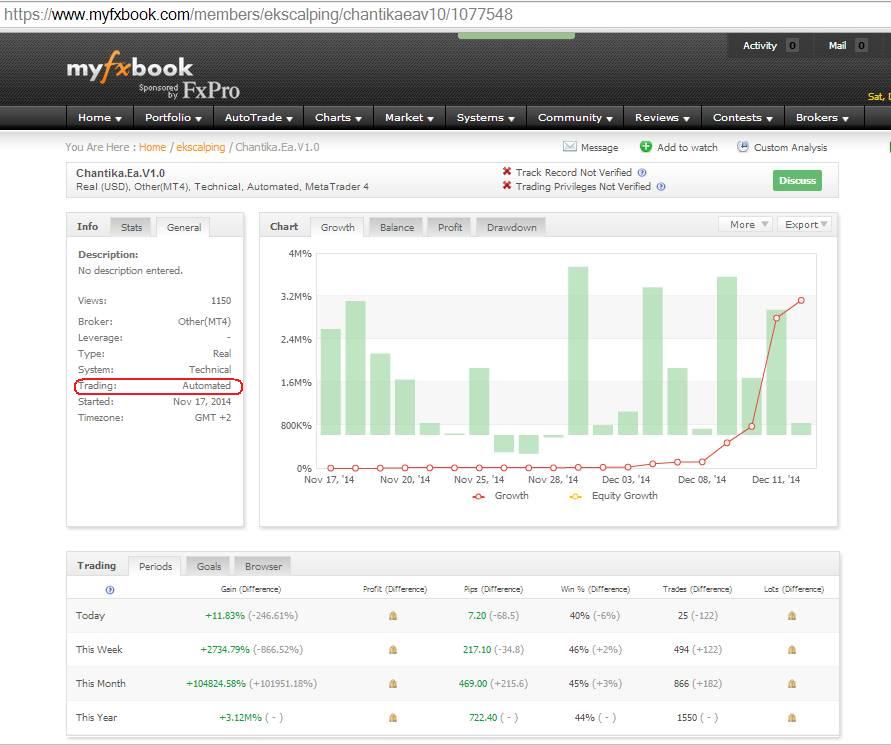This screenshot has width=891, height=745.
Task: Click the Lots lock icon in This Month row
Action: click(792, 684)
